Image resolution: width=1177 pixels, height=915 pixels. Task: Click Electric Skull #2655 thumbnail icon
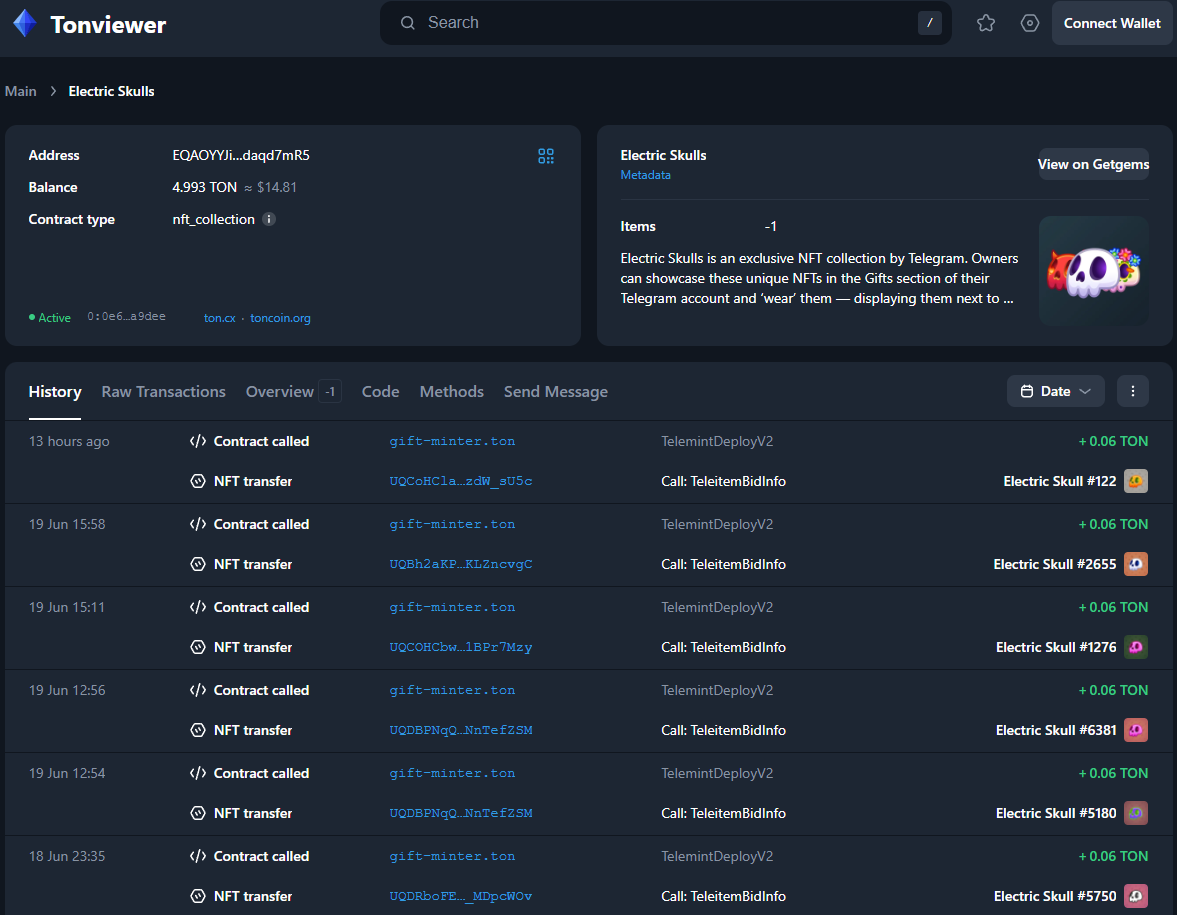click(1135, 564)
